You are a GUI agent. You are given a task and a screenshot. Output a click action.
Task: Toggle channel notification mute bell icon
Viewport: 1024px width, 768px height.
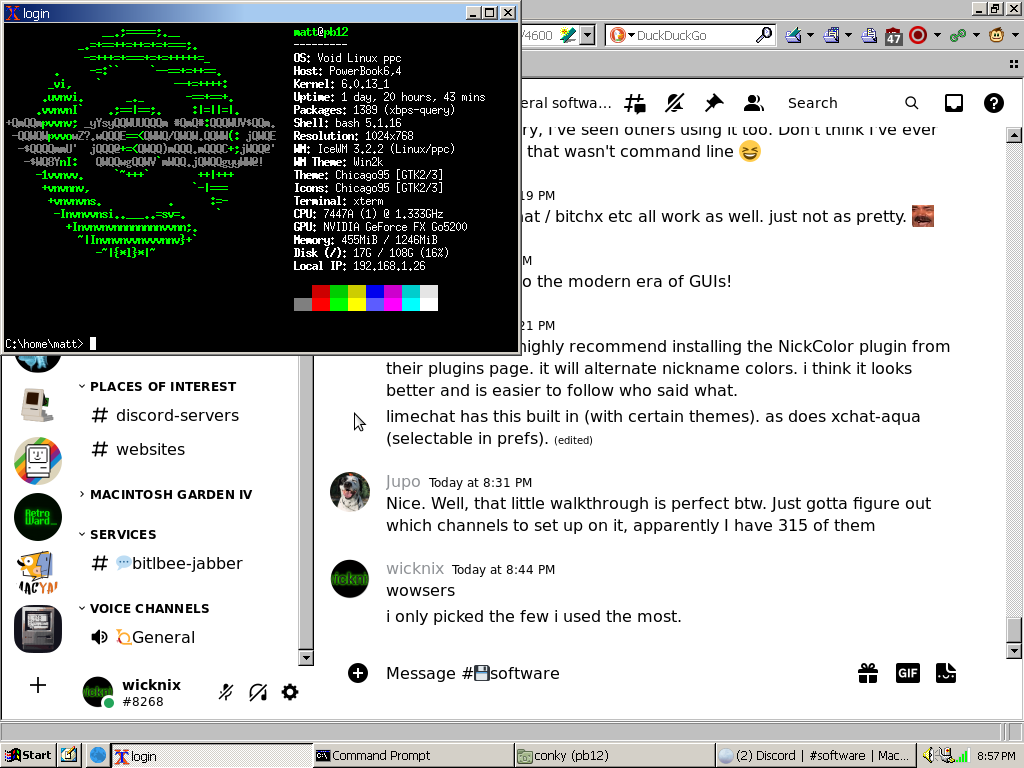tap(675, 103)
